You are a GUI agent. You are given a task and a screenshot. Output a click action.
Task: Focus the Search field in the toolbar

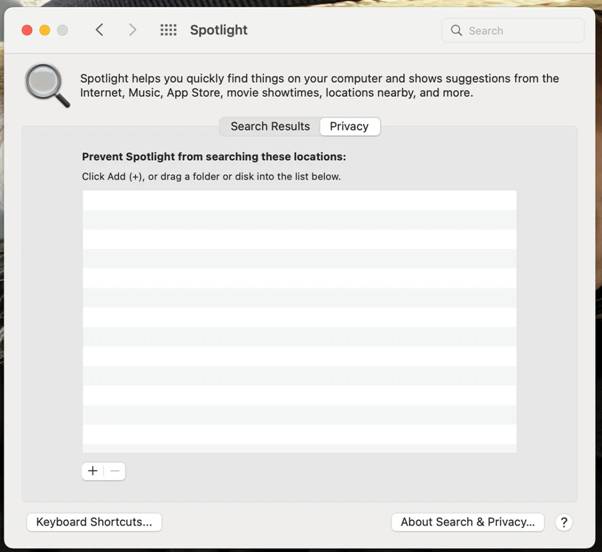[520, 31]
